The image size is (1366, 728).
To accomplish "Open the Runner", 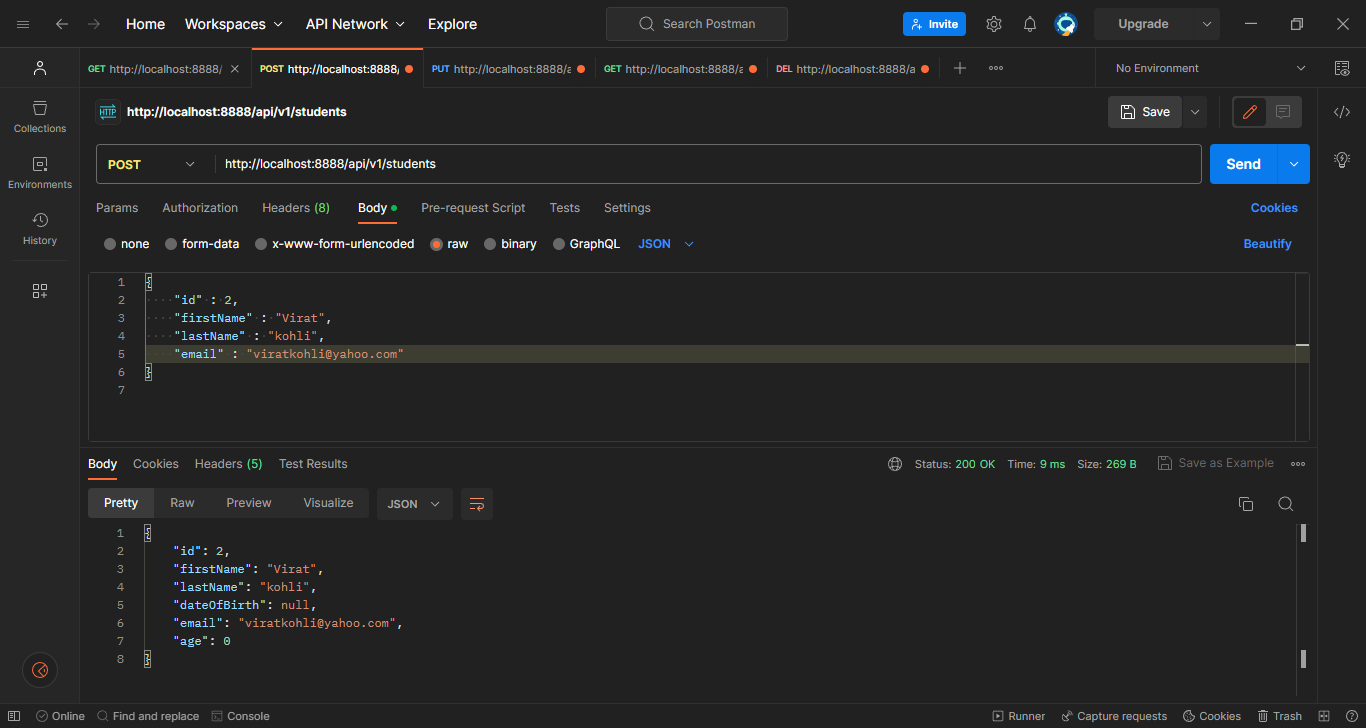I will tap(1019, 715).
